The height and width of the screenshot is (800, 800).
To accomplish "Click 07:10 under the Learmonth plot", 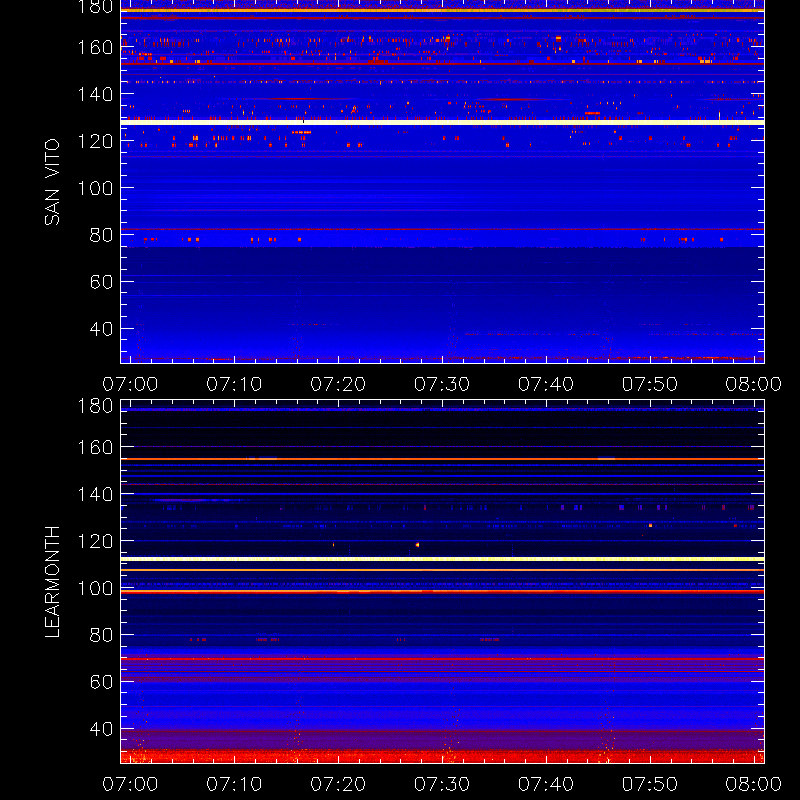I will point(234,784).
